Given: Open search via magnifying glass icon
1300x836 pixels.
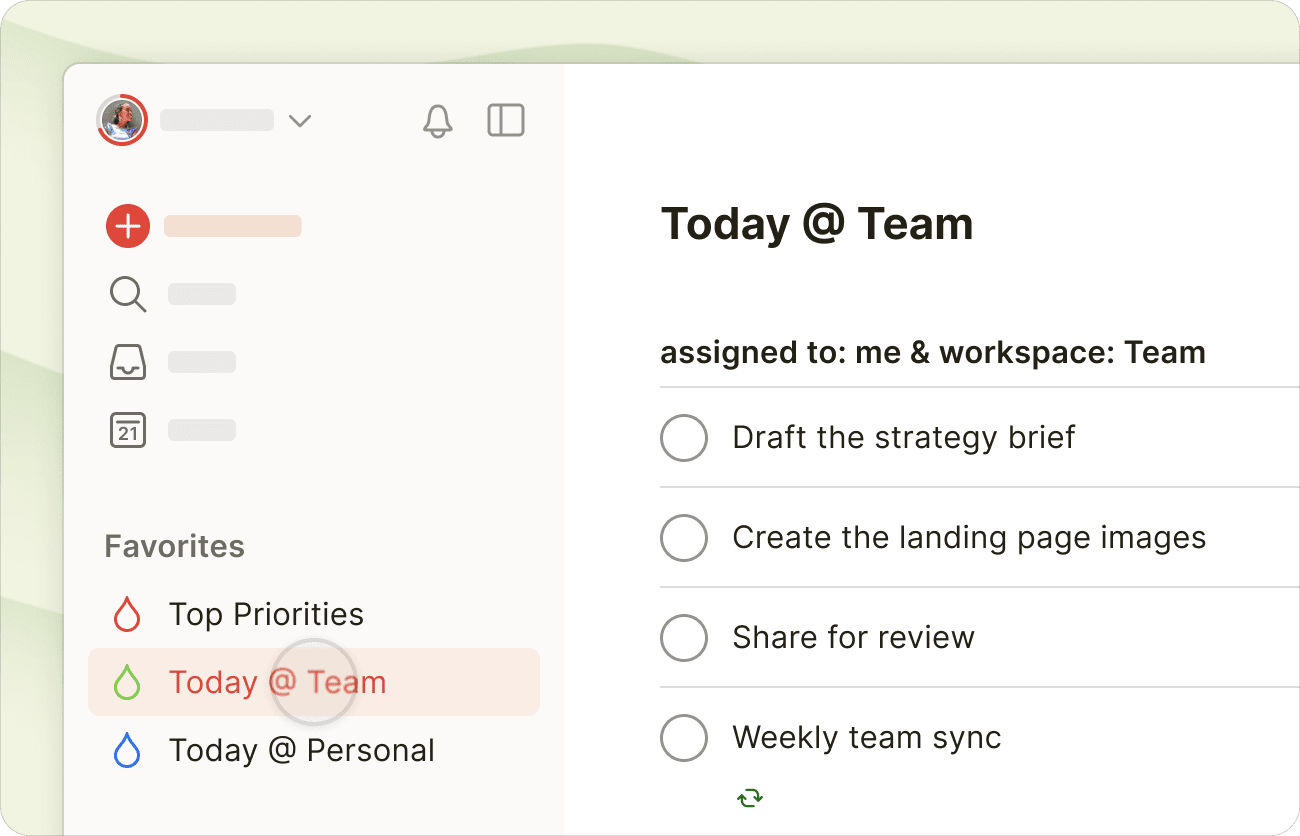Looking at the screenshot, I should 128,295.
